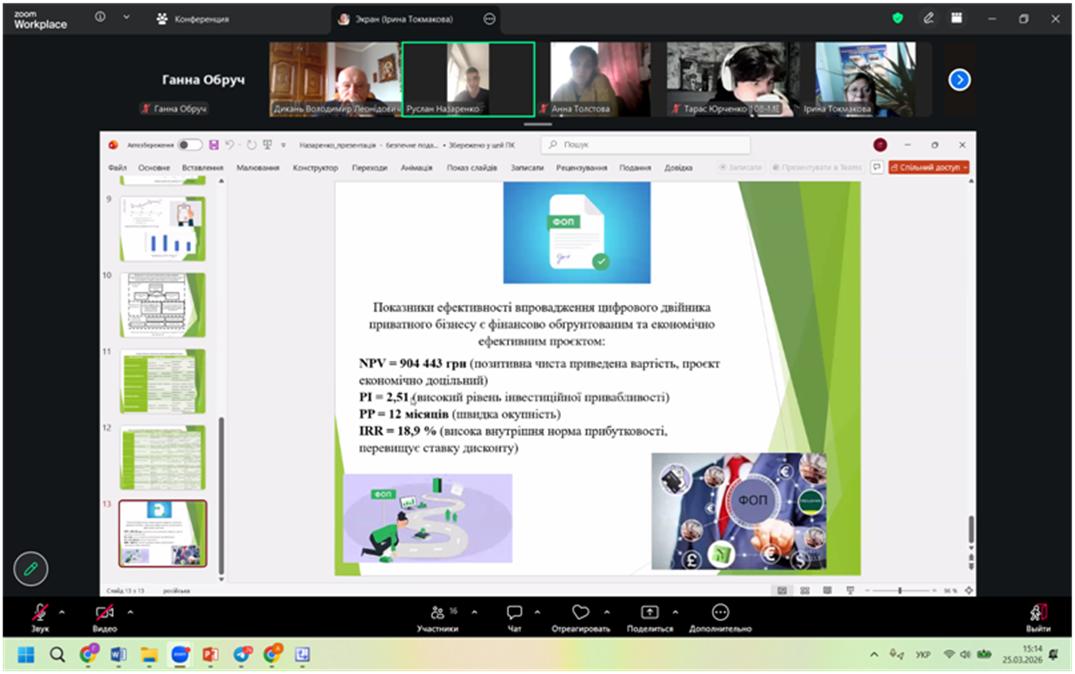Screen dimensions: 1075x674
Task: Unmute microphone with the Звук button
Action: 40,613
